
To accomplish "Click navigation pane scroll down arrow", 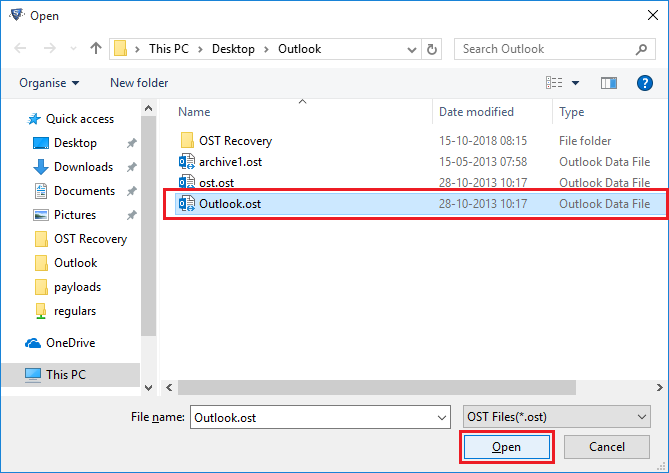I will coord(148,388).
